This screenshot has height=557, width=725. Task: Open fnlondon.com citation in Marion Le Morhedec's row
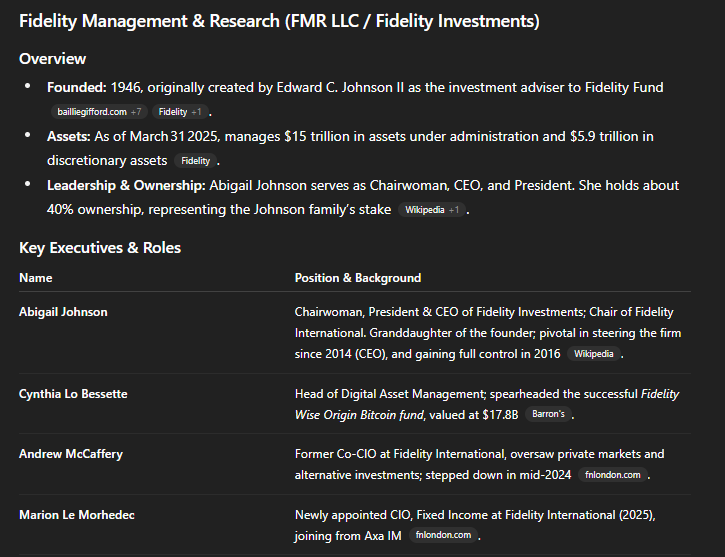pyautogui.click(x=443, y=535)
